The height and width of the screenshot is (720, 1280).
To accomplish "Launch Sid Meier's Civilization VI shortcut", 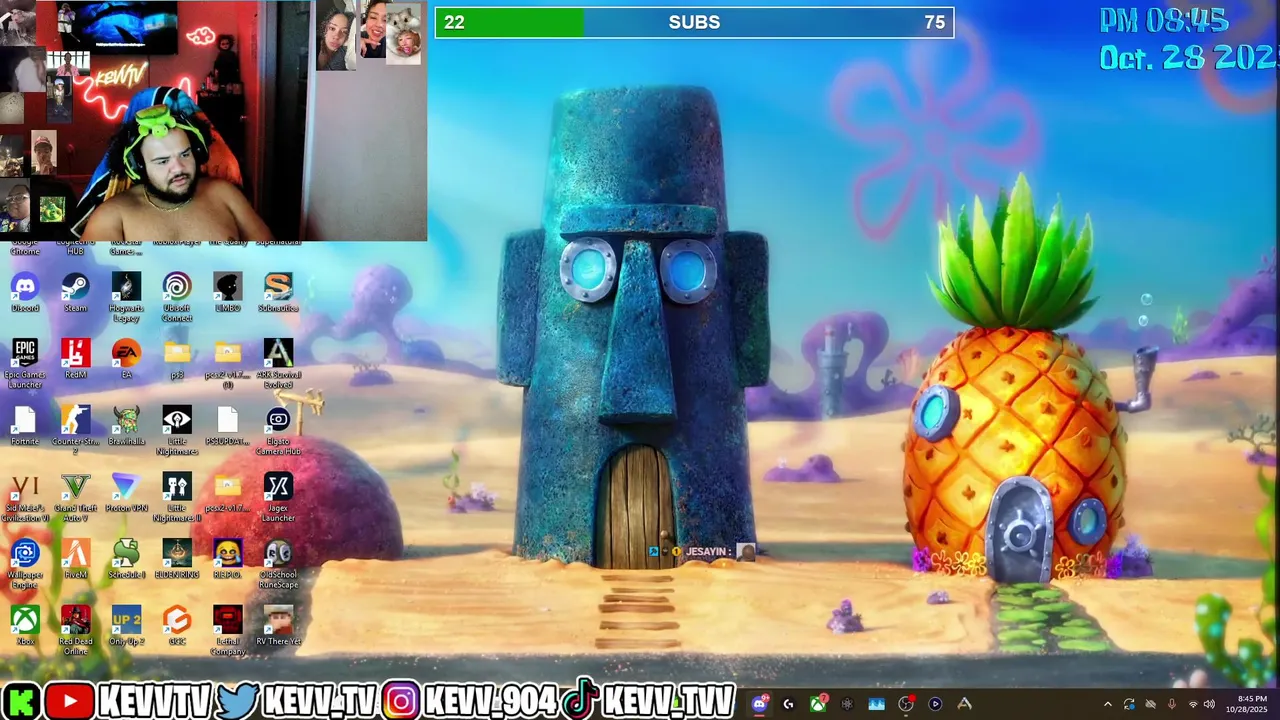I will tap(25, 498).
